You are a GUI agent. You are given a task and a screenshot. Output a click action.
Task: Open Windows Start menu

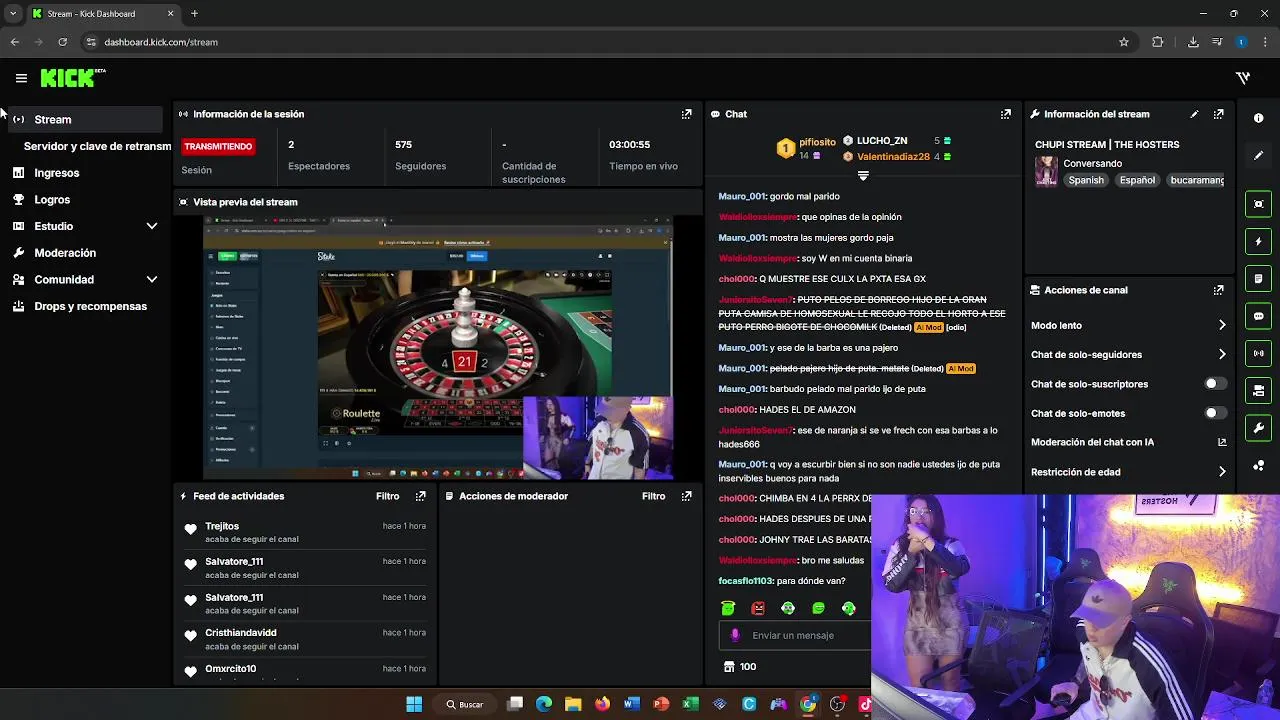(x=414, y=704)
